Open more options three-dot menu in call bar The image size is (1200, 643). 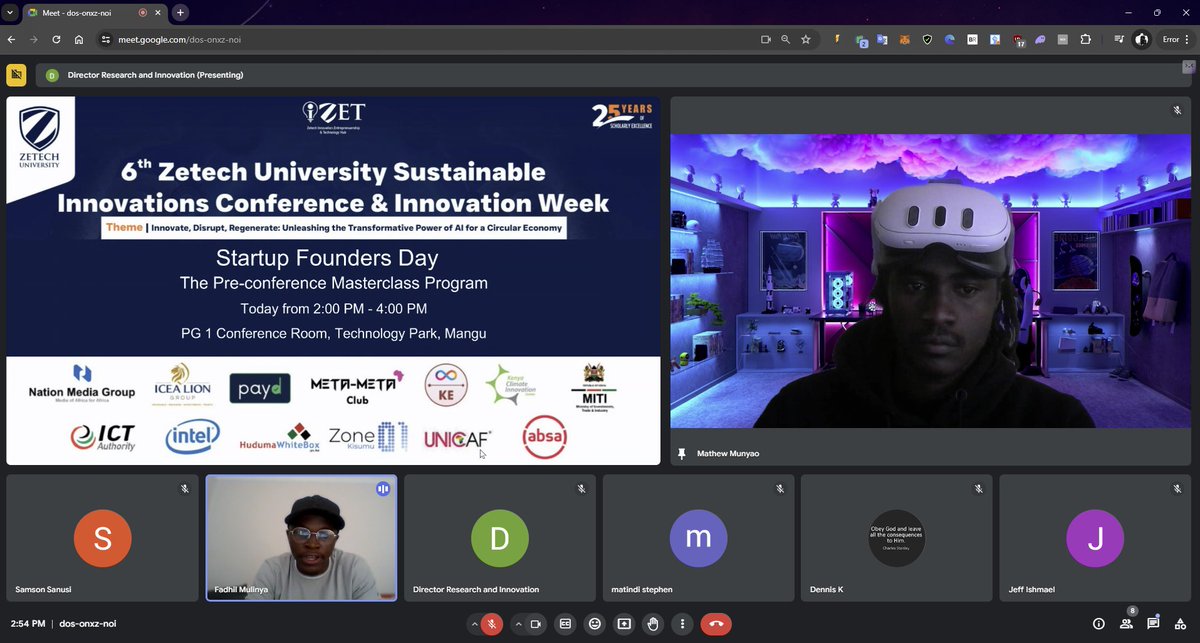click(682, 624)
